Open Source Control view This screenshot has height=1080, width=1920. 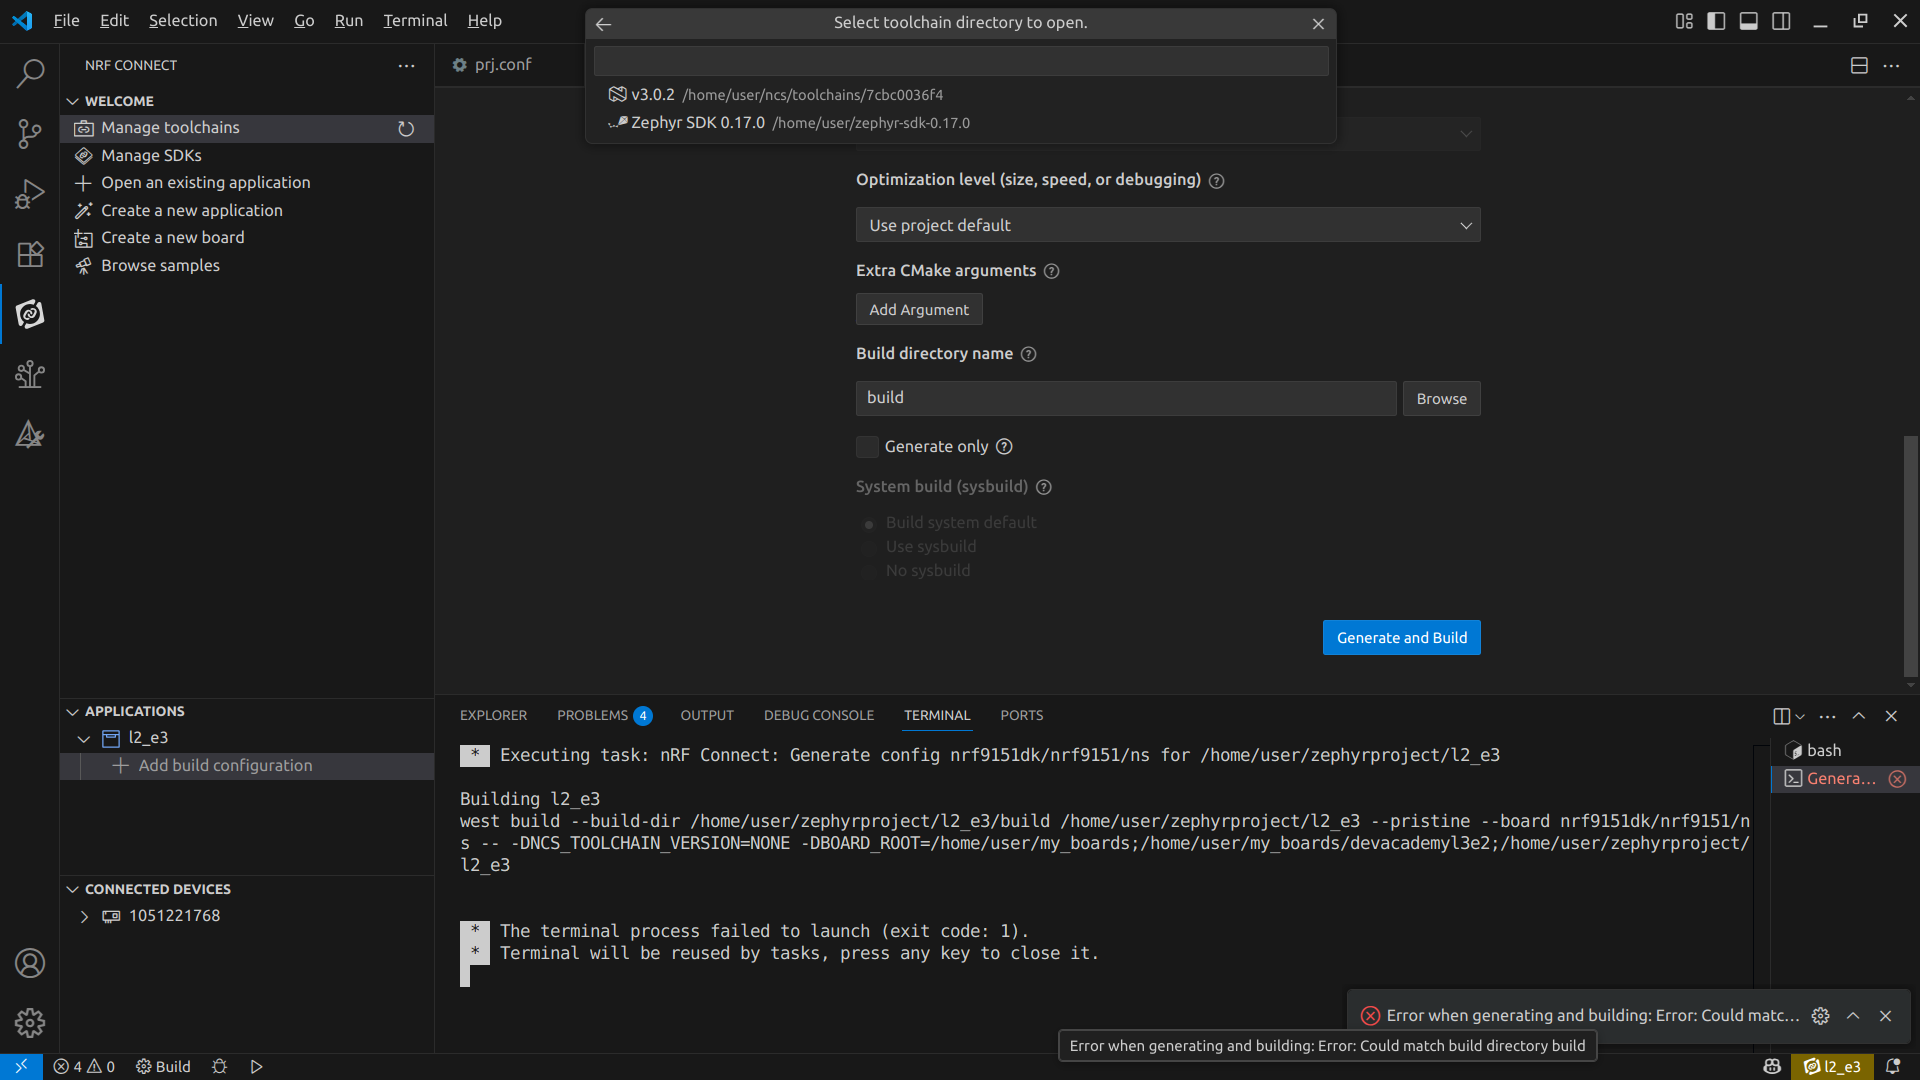[30, 133]
